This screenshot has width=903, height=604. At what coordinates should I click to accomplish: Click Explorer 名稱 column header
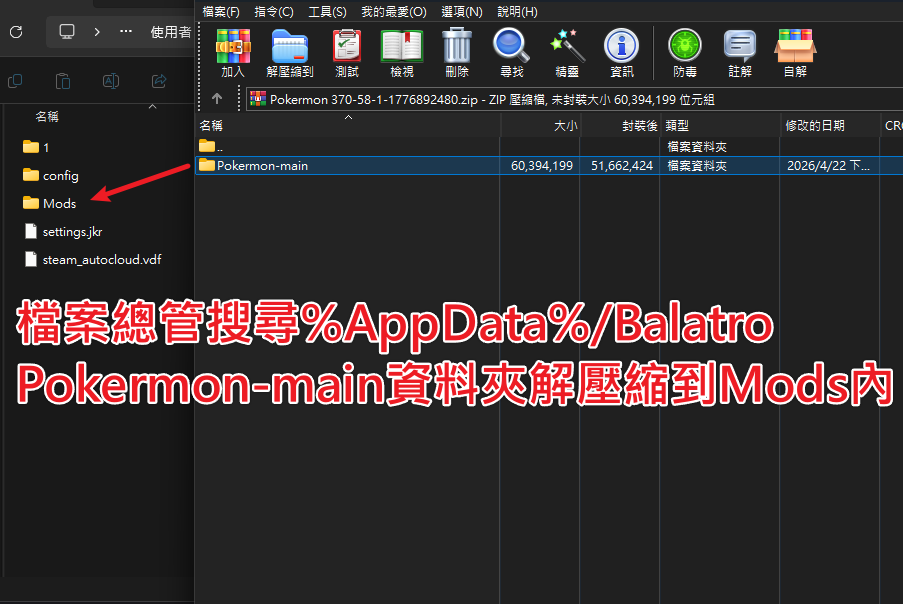47,116
